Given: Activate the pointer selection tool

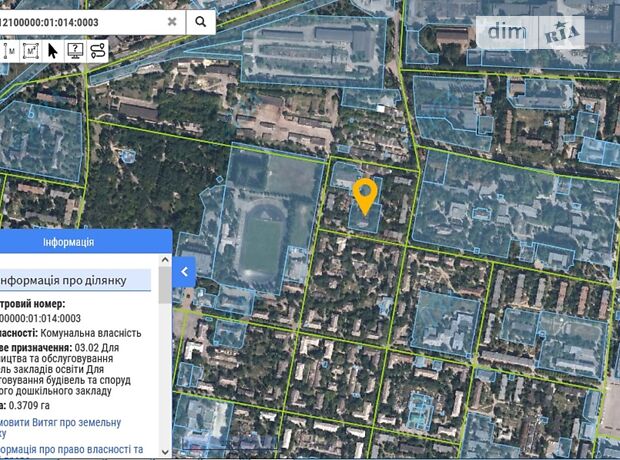Looking at the screenshot, I should pos(53,51).
